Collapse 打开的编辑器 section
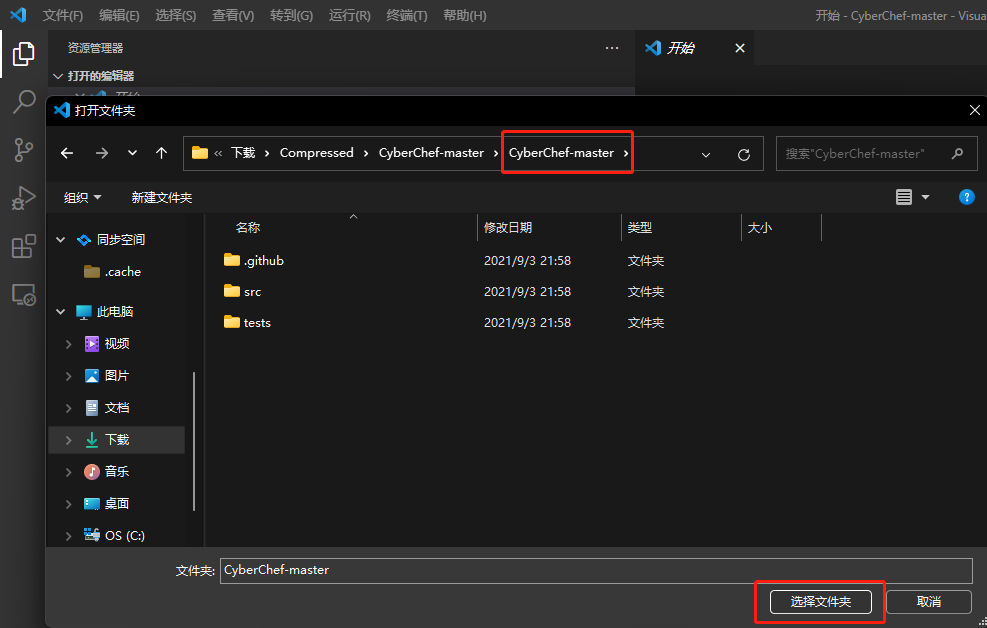Screen dimensions: 987x628 tap(58, 76)
